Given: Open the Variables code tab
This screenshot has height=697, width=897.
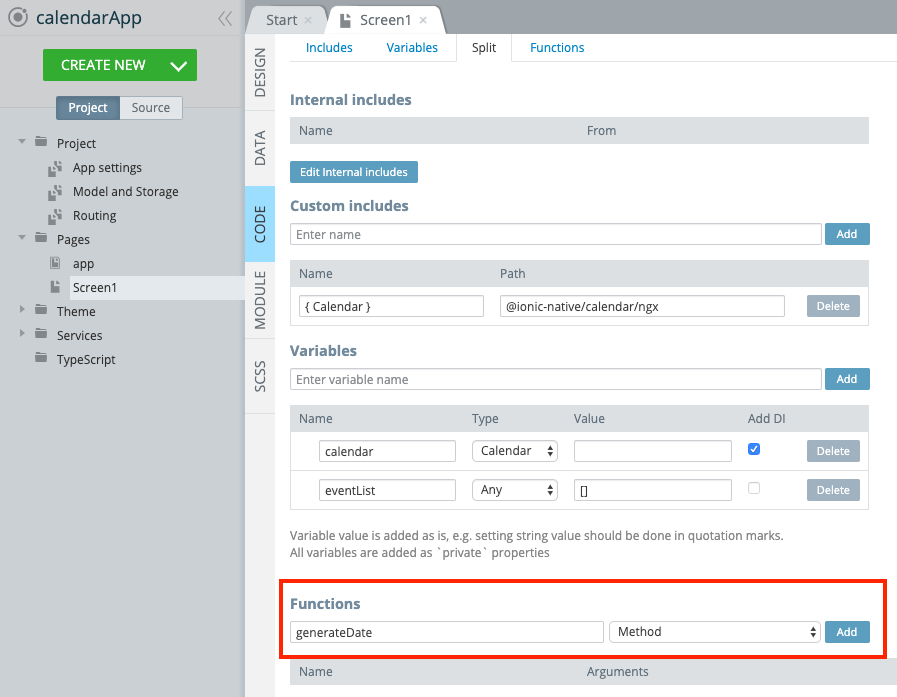Looking at the screenshot, I should click(x=412, y=47).
